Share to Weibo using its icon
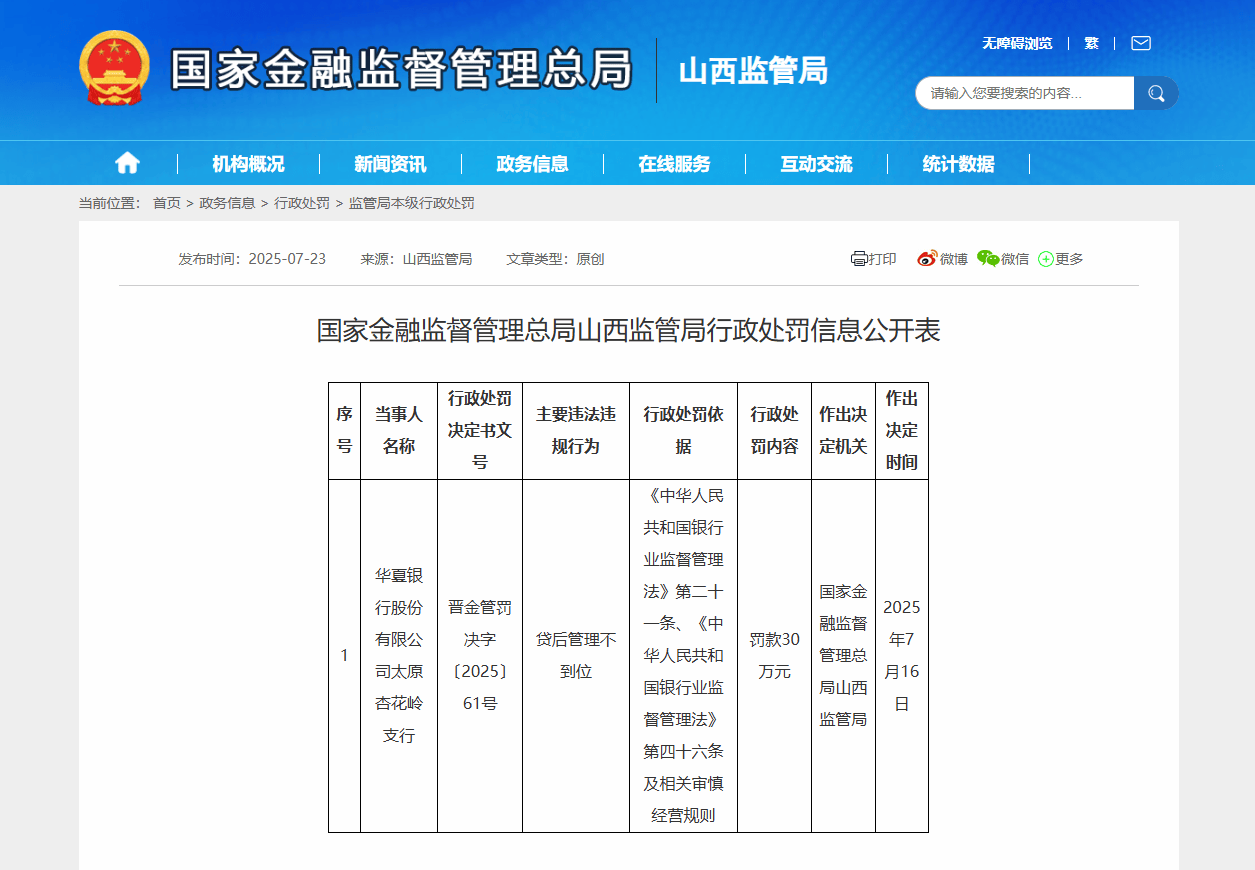Screen dimensions: 1255x870 [927, 259]
